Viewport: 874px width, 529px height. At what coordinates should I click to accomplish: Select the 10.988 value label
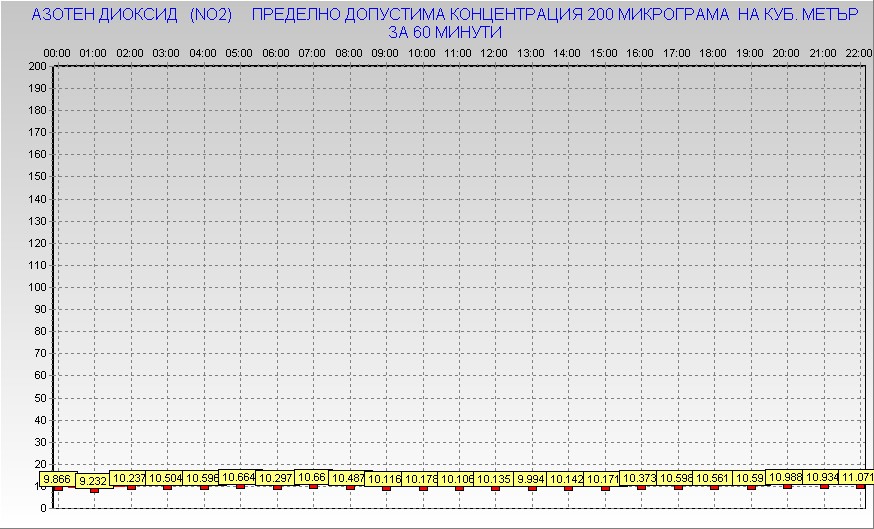click(786, 477)
